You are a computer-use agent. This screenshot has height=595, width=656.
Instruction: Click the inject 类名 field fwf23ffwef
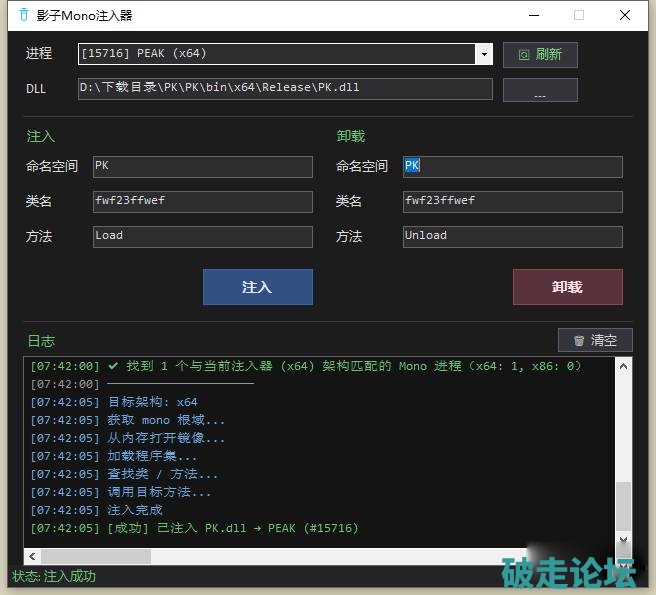(202, 201)
